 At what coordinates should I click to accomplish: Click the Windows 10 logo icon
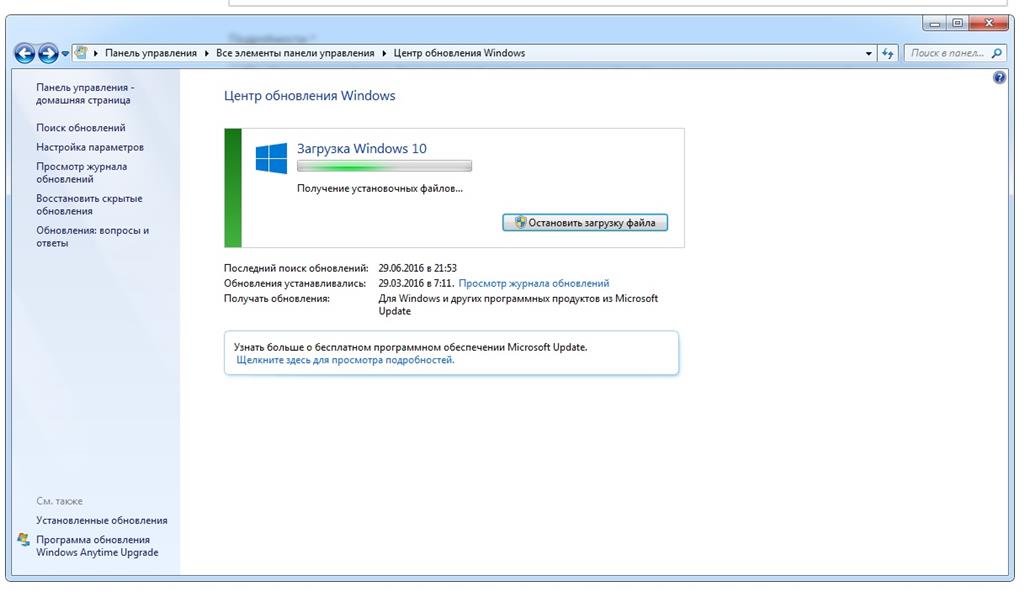click(271, 159)
